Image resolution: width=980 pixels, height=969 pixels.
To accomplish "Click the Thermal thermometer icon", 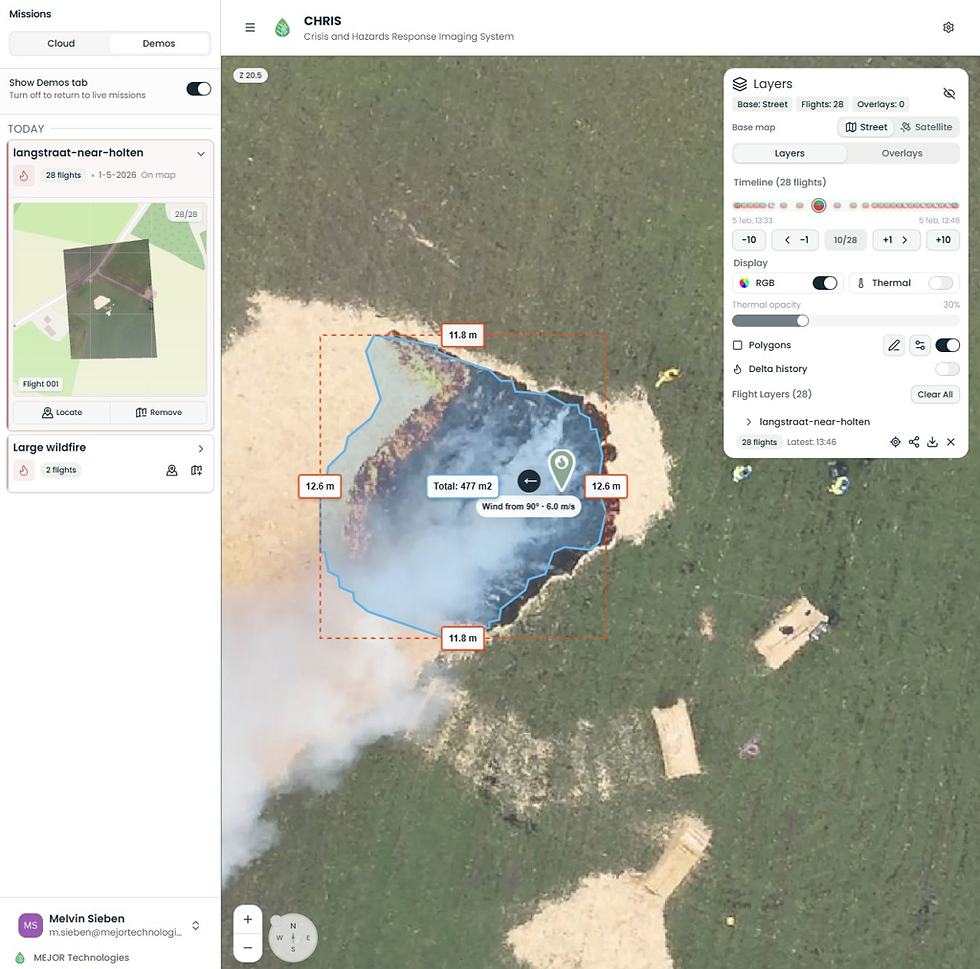I will 861,283.
